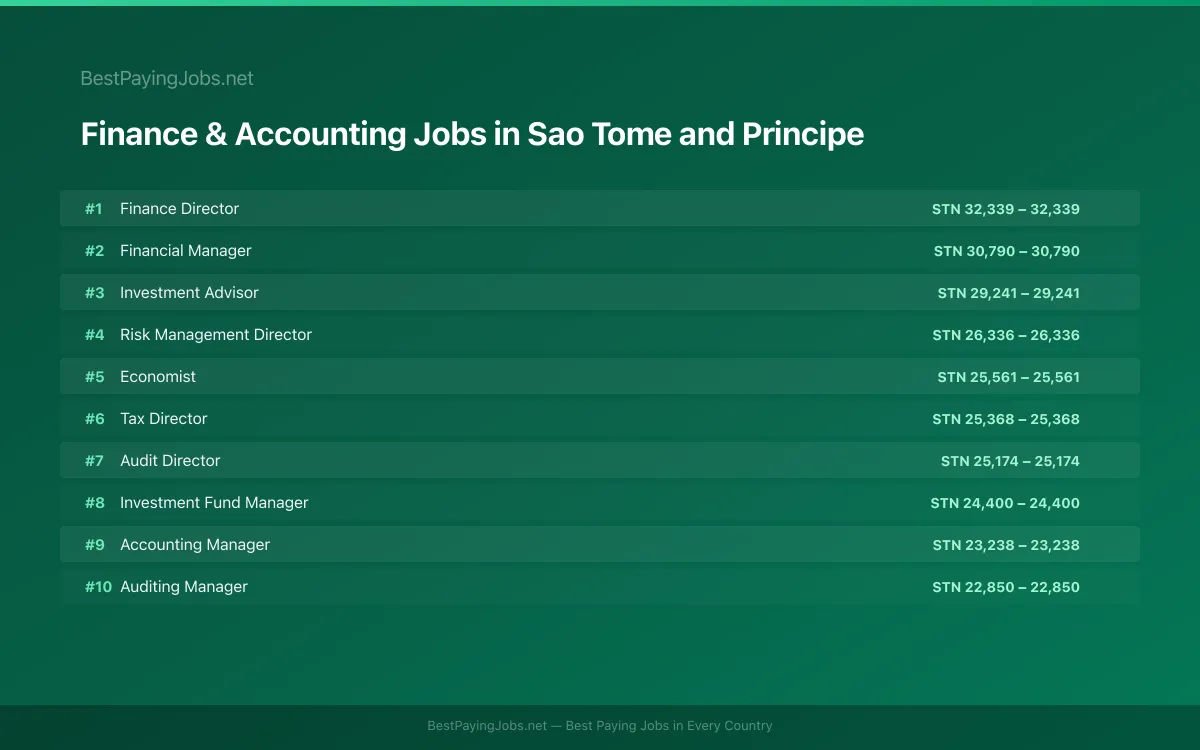The image size is (1200, 750).
Task: Click the #1 rank number
Action: [93, 208]
